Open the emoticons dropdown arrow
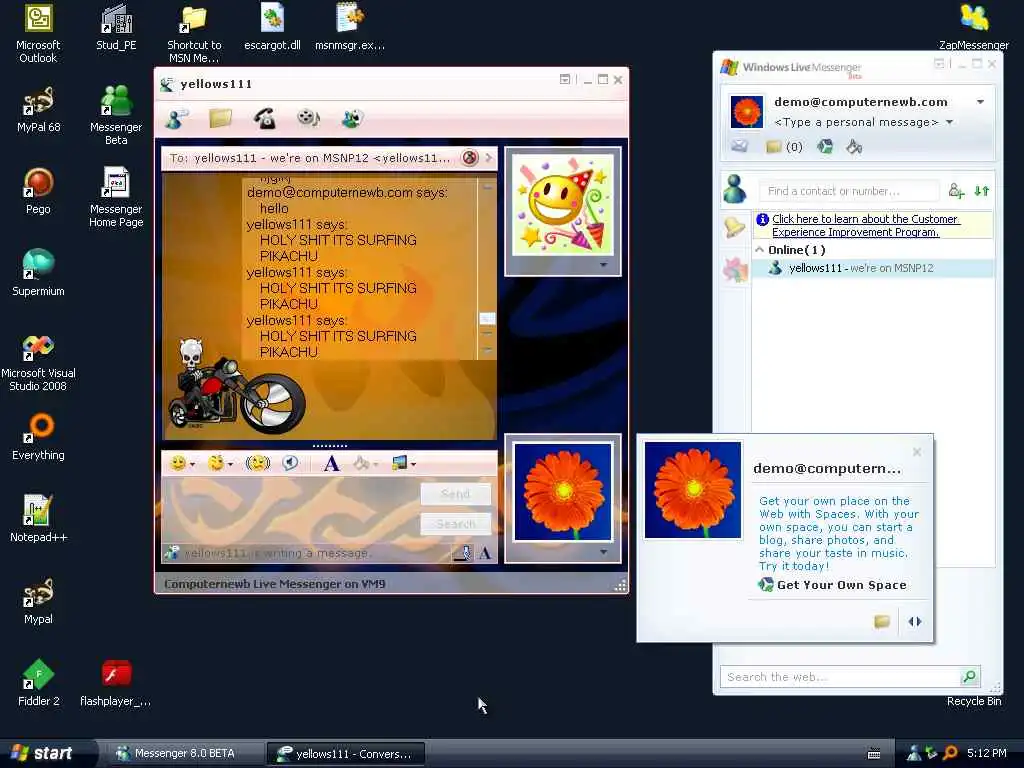This screenshot has width=1024, height=768. click(192, 464)
